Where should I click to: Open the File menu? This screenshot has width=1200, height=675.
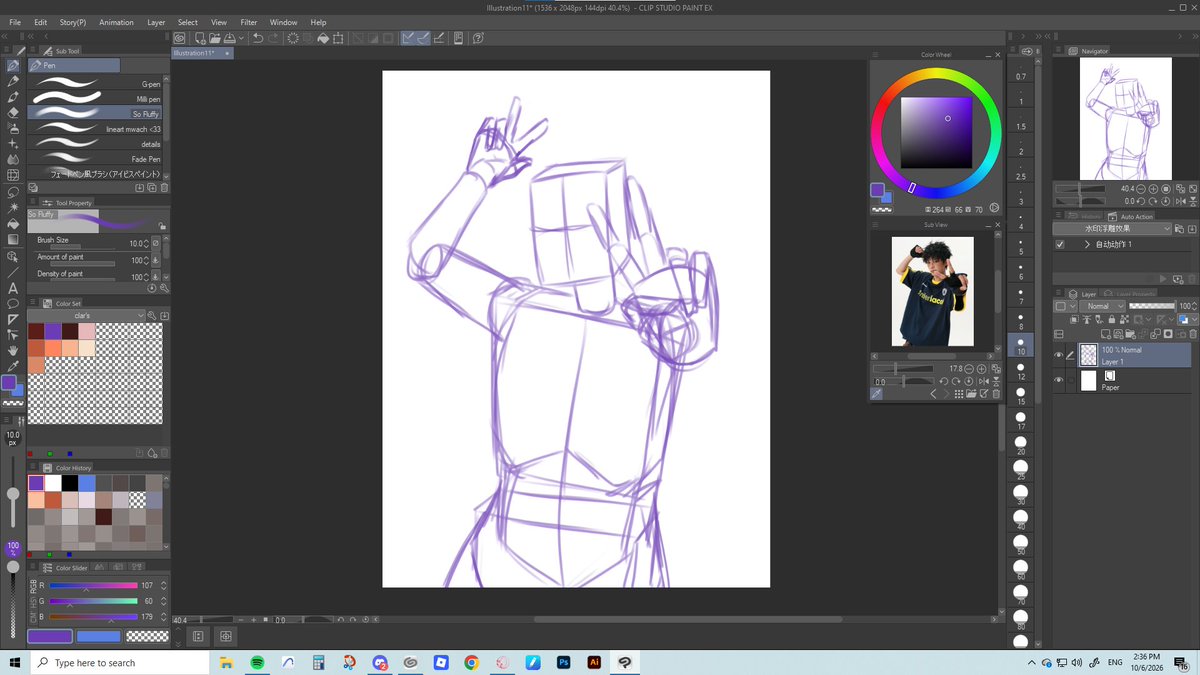pyautogui.click(x=15, y=22)
